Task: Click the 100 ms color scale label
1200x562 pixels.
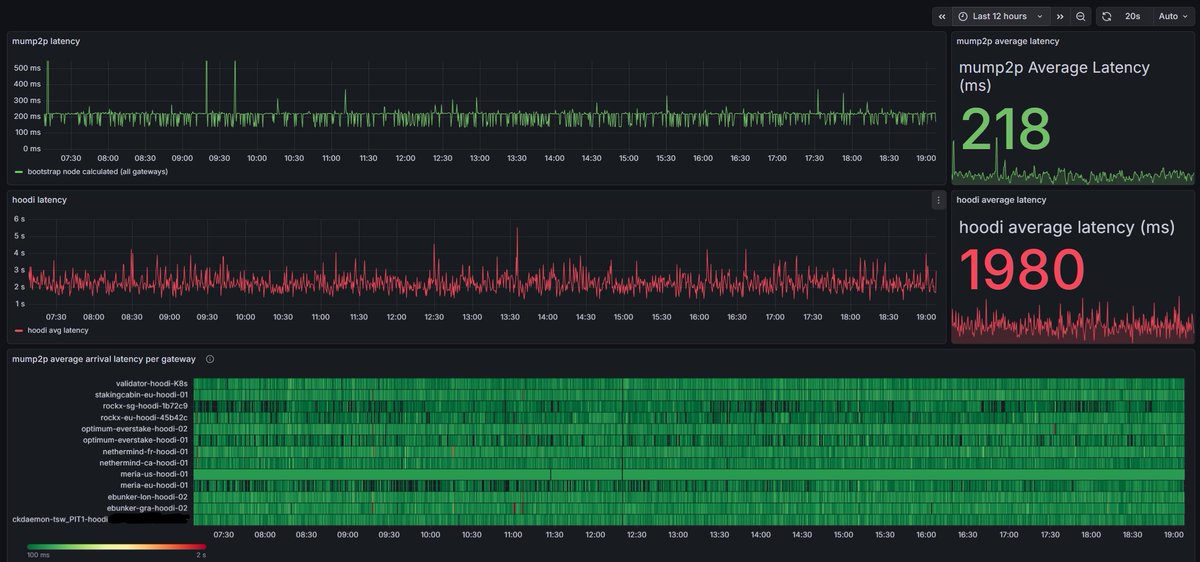Action: (38, 555)
